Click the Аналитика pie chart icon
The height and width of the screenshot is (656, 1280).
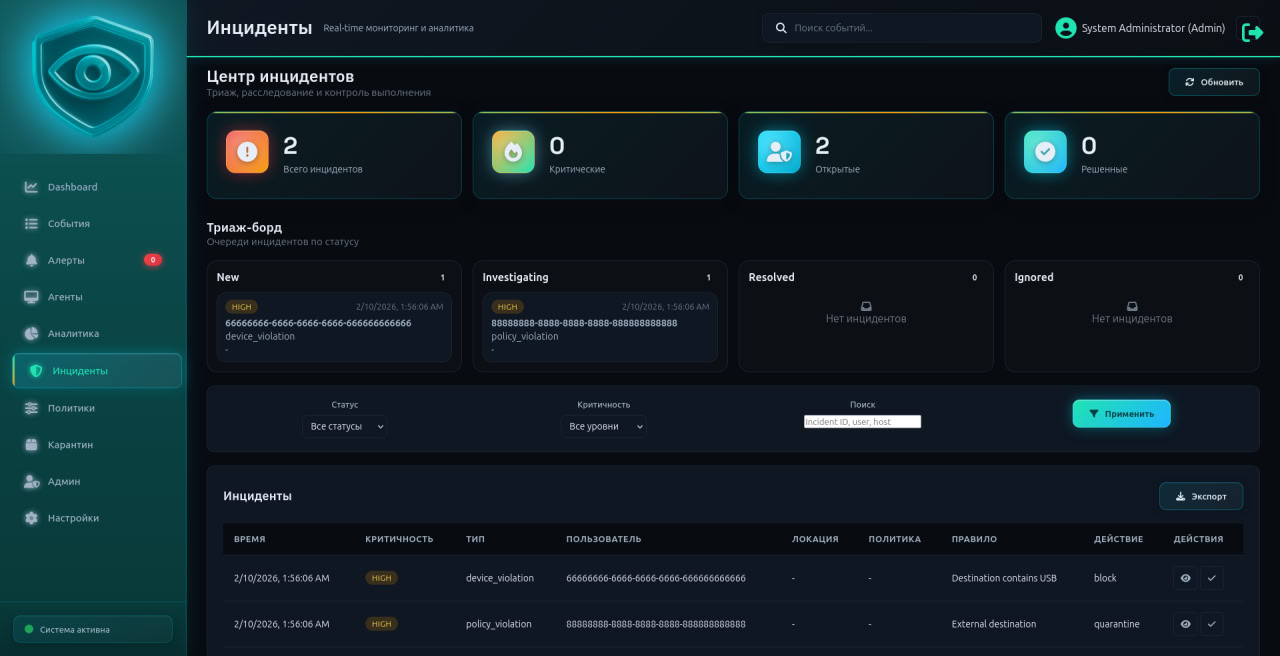click(x=31, y=334)
